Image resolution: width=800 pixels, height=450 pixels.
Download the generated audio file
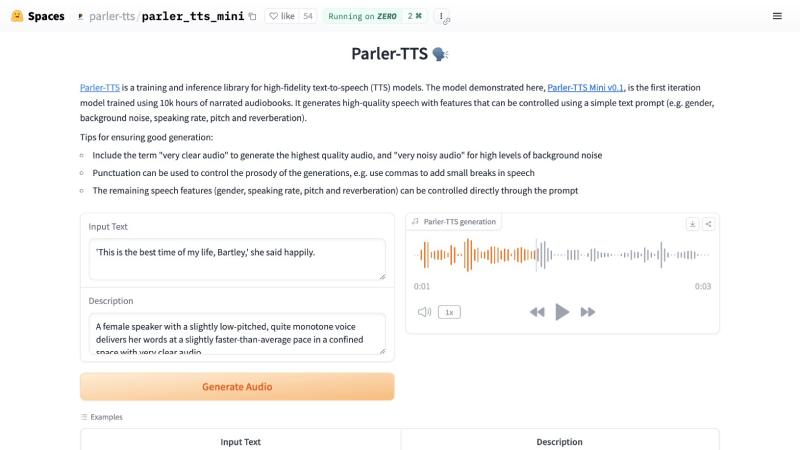tap(692, 224)
